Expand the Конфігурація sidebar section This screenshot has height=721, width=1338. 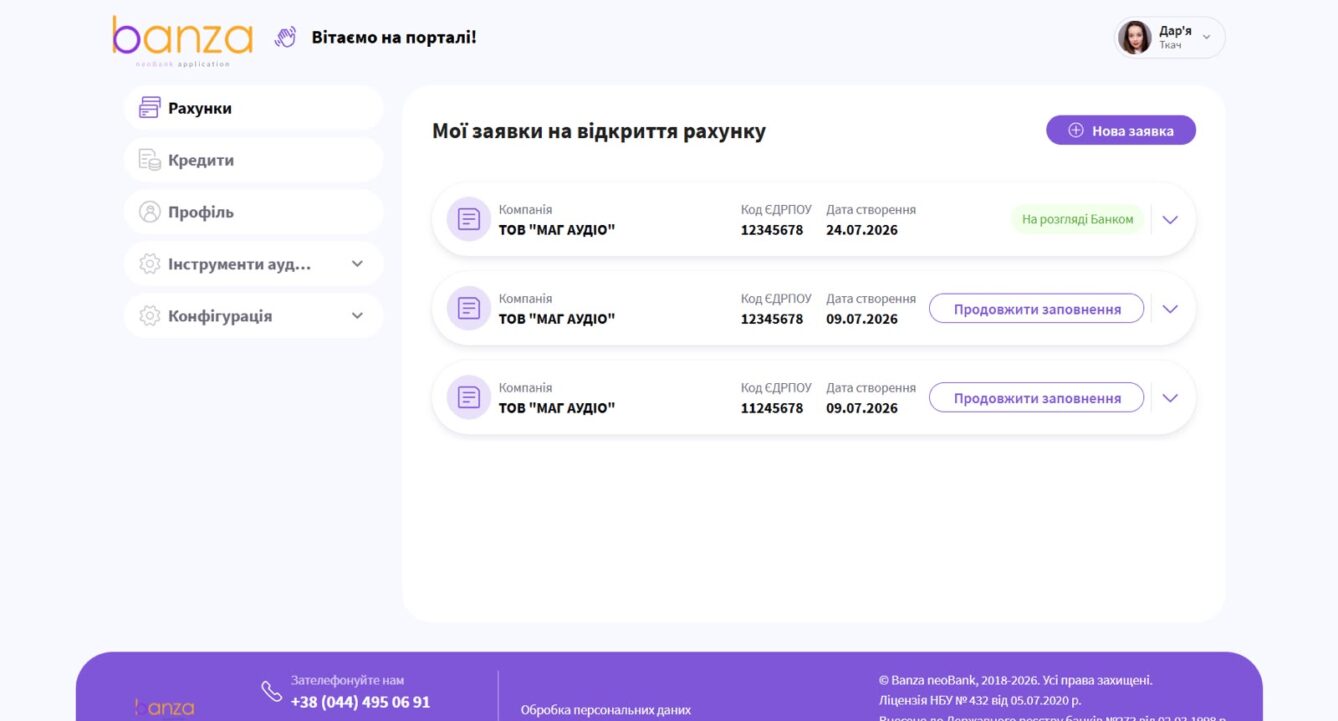(x=357, y=316)
